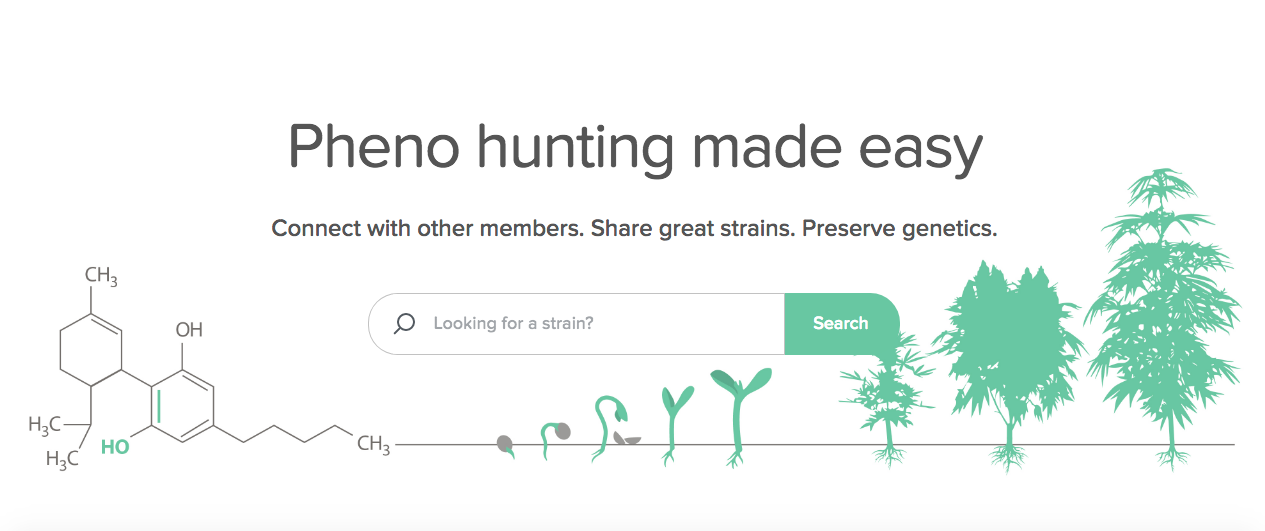Click the CH3 label atop the molecule

pos(101,275)
